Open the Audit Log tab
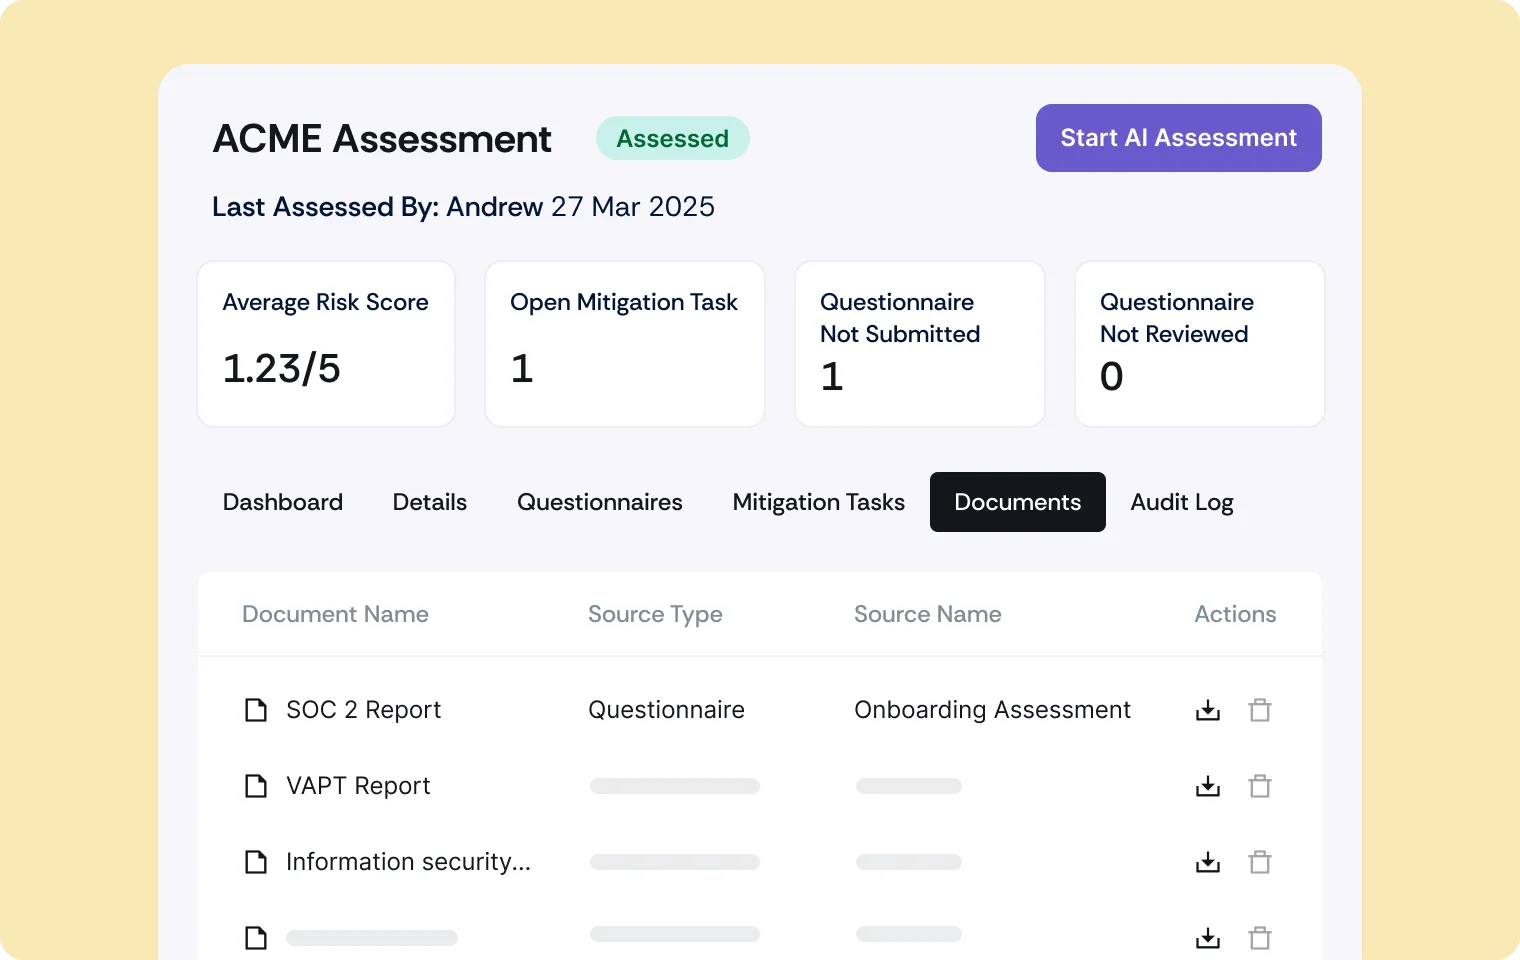The height and width of the screenshot is (960, 1520). click(1182, 502)
